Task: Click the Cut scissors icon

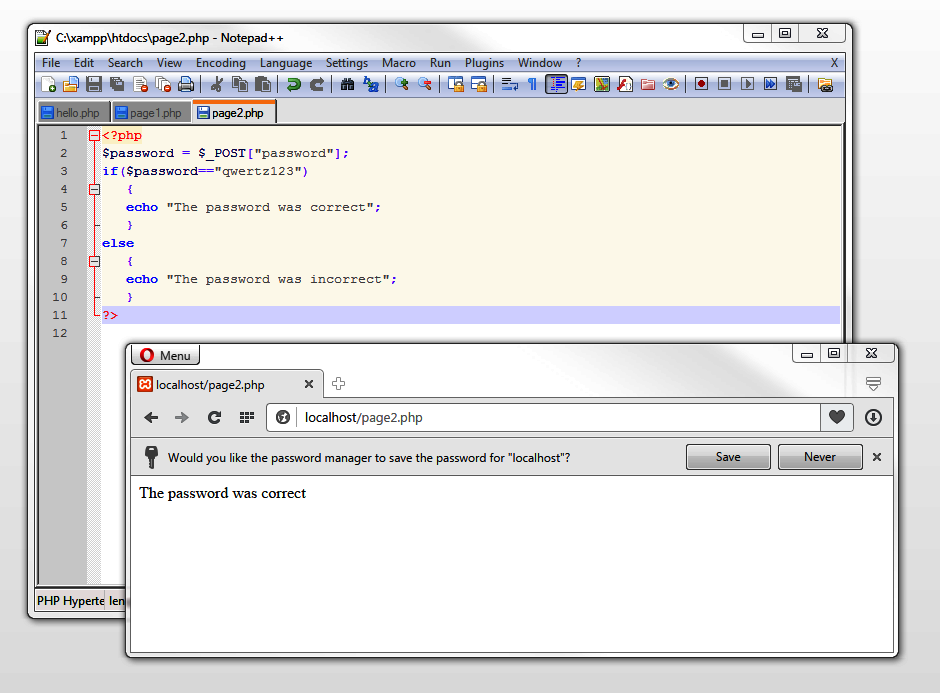Action: pyautogui.click(x=216, y=85)
